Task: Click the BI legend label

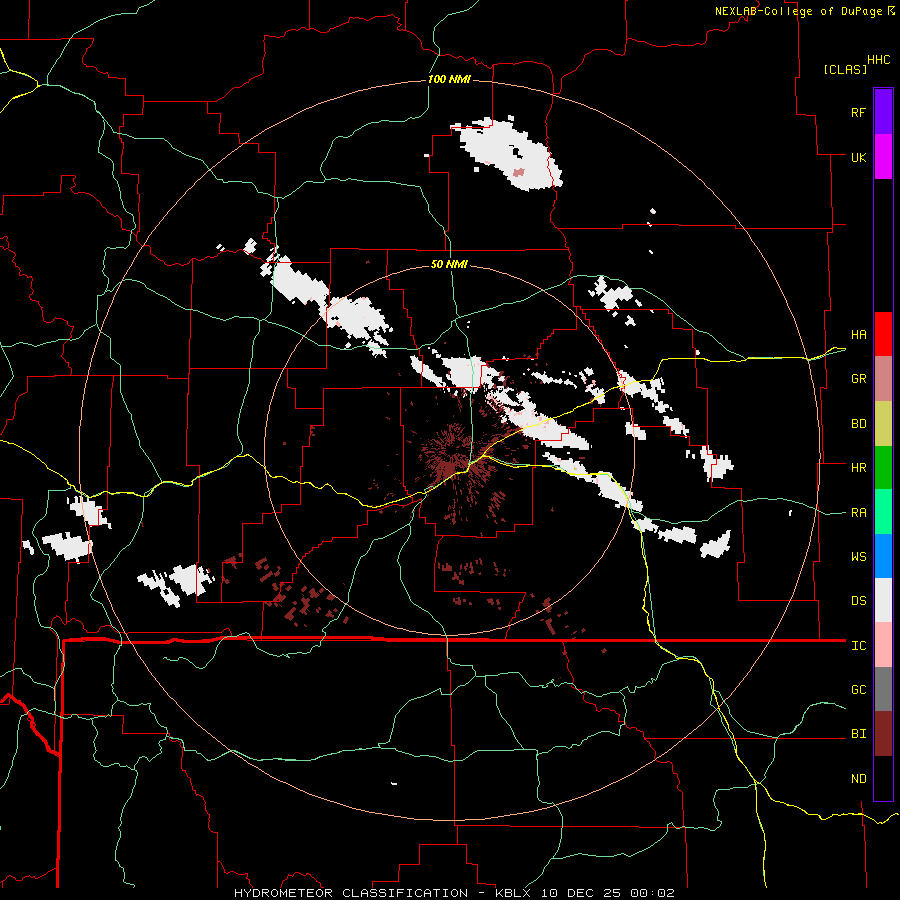Action: pyautogui.click(x=858, y=734)
